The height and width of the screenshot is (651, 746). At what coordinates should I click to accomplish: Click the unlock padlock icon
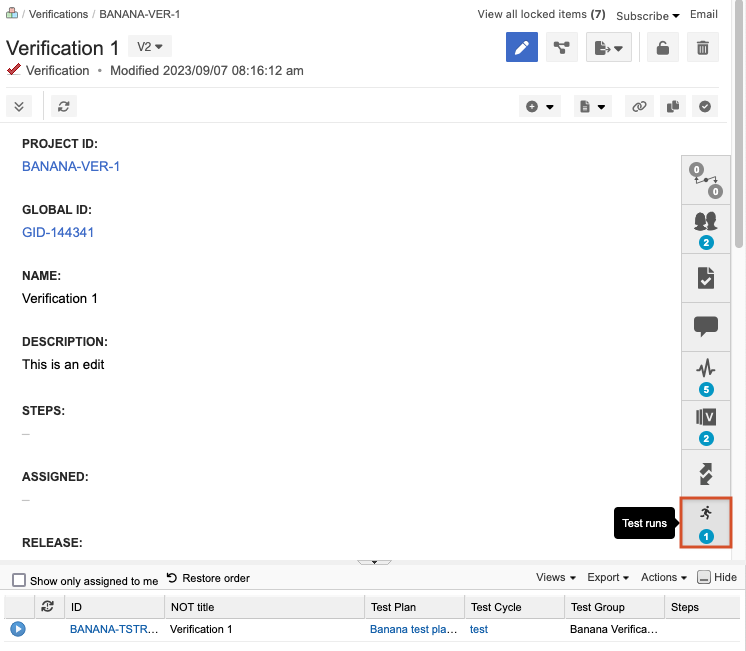[662, 47]
